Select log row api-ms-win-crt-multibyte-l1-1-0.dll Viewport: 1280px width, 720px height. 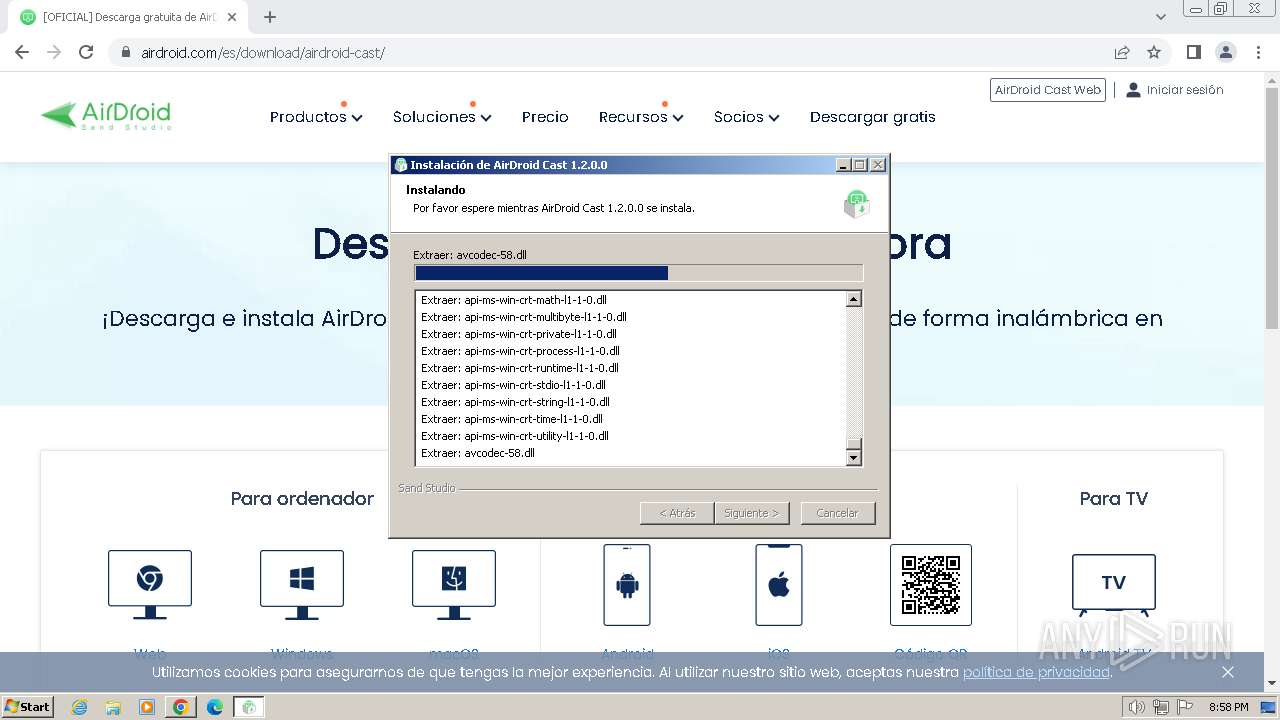tap(524, 317)
